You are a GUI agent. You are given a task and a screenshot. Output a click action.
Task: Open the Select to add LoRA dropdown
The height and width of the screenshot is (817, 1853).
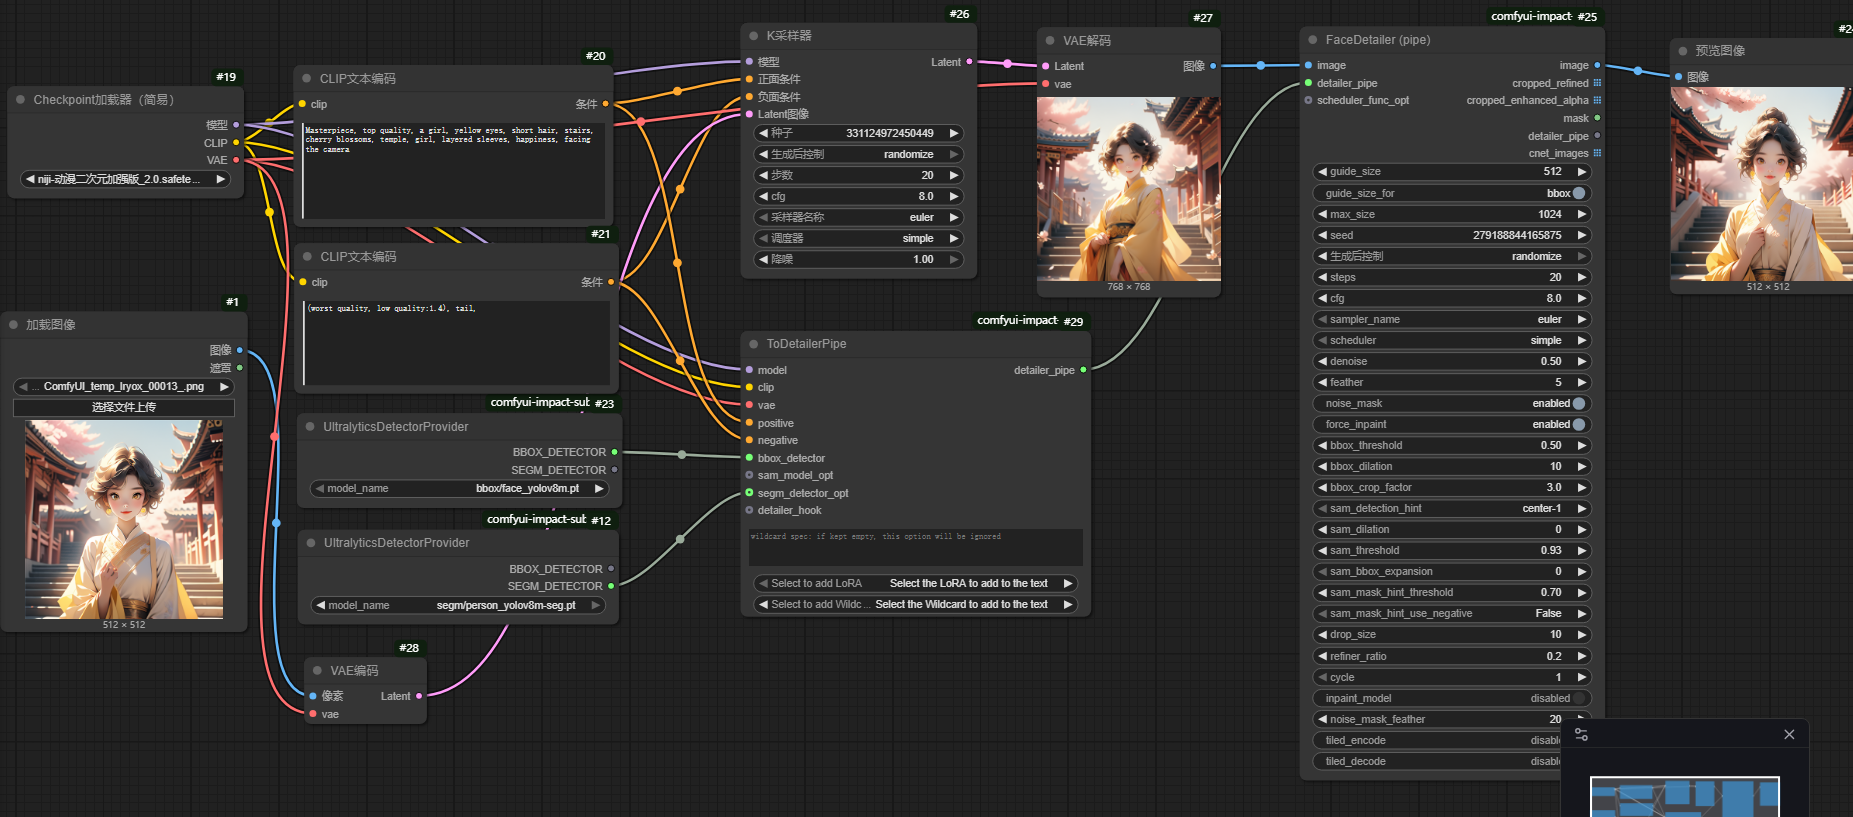tap(914, 583)
